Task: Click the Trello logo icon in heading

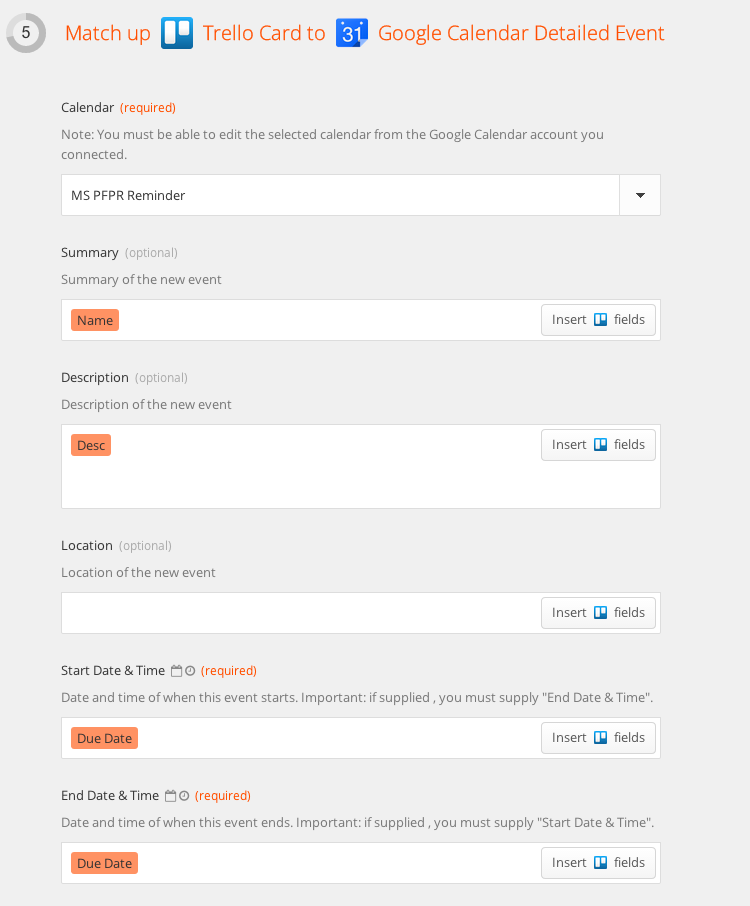Action: click(177, 33)
